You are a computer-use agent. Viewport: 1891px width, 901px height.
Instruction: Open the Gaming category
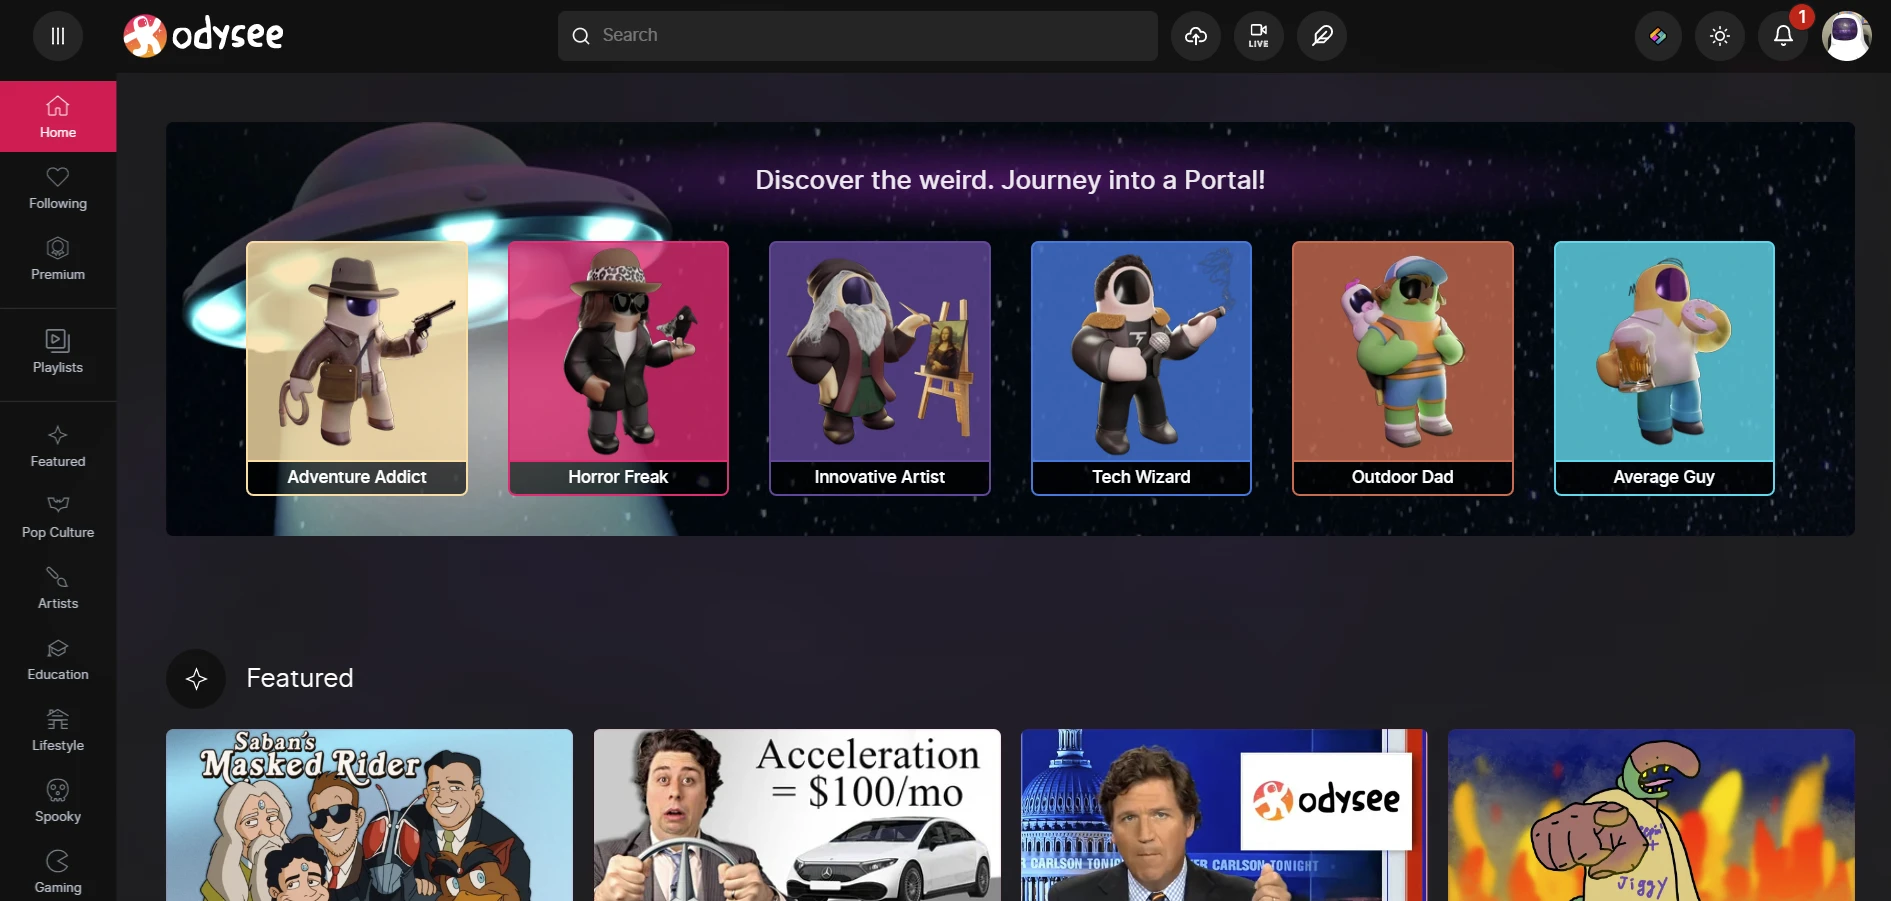(58, 872)
